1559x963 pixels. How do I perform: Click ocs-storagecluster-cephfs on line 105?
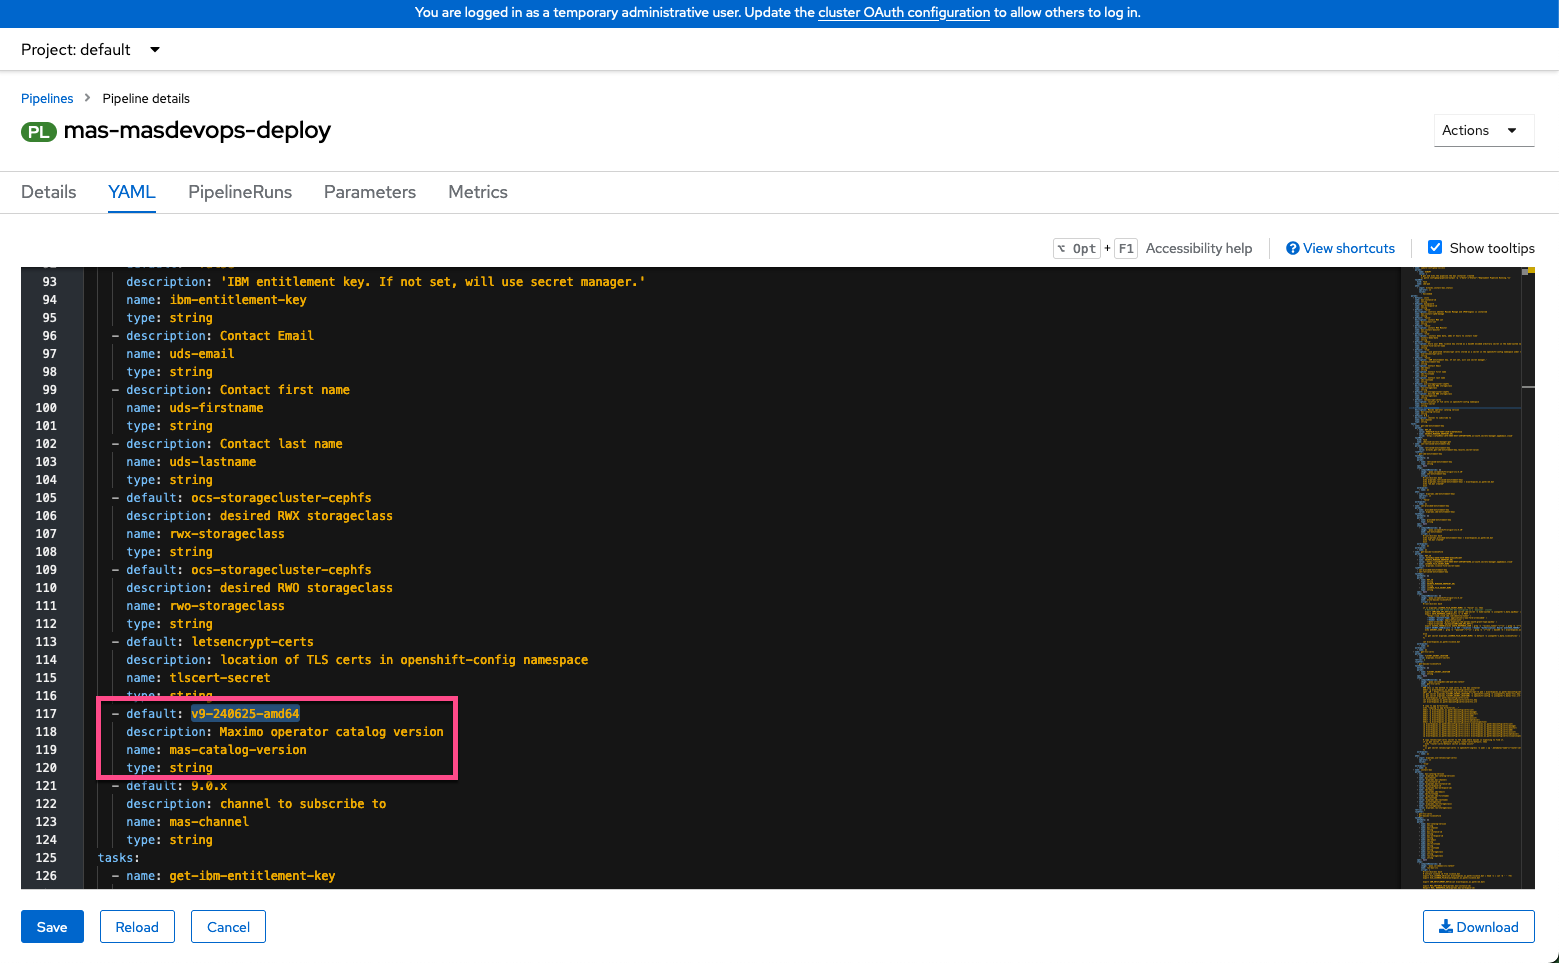coord(281,498)
